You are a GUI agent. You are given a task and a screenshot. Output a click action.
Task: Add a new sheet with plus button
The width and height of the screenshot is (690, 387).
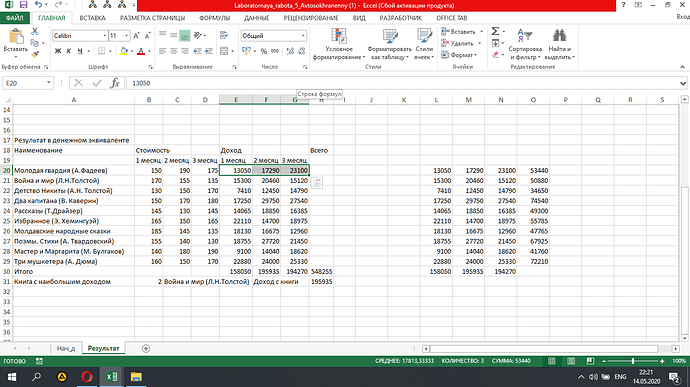pyautogui.click(x=146, y=348)
